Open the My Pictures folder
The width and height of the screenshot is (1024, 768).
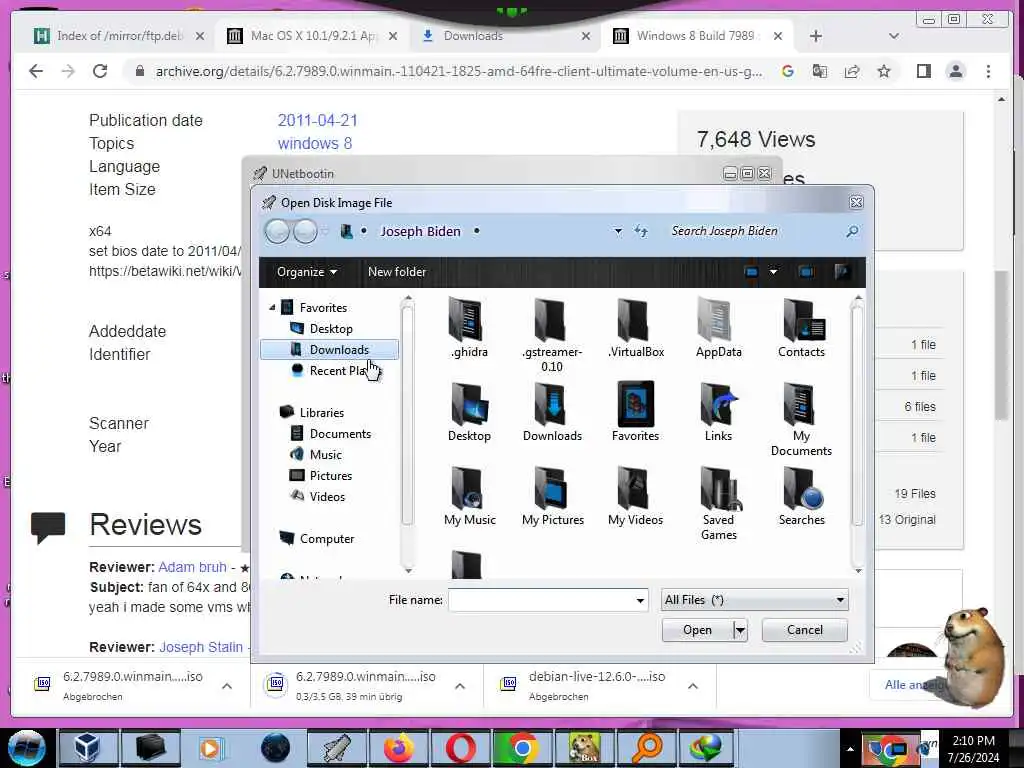pyautogui.click(x=552, y=496)
